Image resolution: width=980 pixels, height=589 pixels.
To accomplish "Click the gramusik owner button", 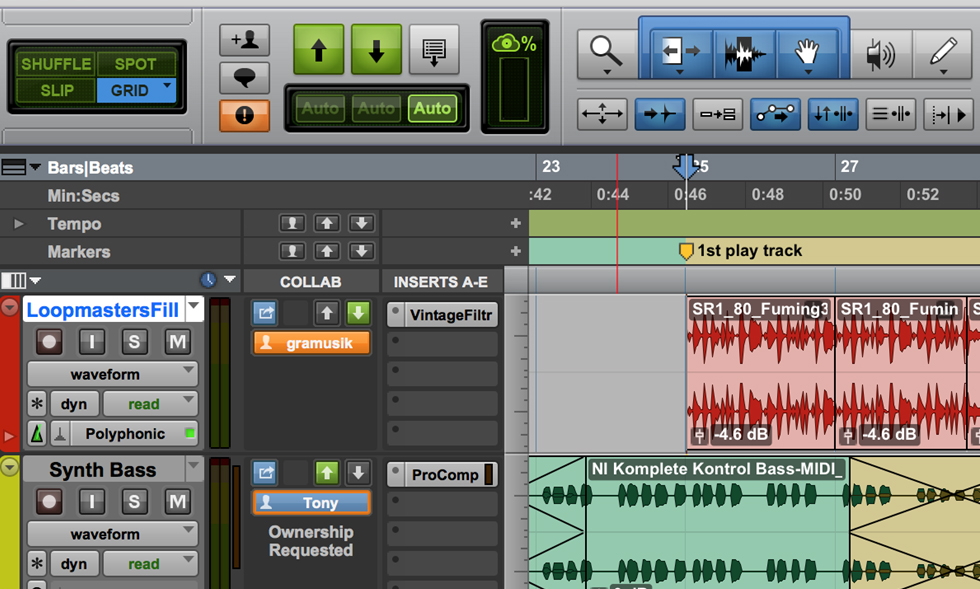I will [x=311, y=343].
